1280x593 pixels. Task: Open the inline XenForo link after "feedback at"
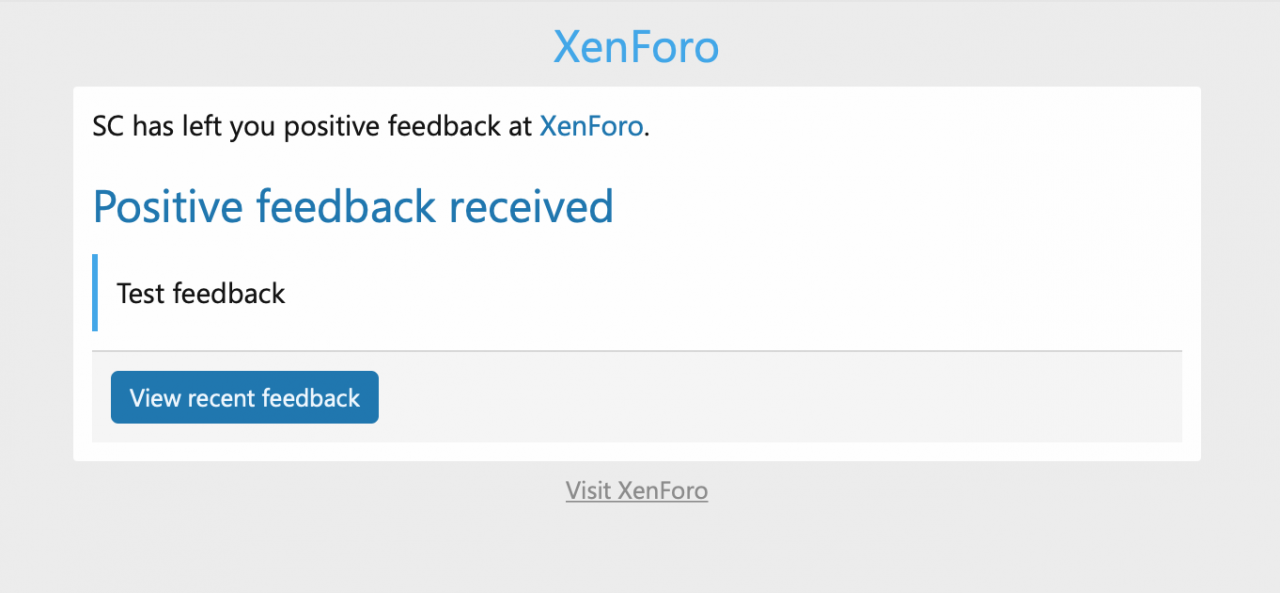[591, 127]
